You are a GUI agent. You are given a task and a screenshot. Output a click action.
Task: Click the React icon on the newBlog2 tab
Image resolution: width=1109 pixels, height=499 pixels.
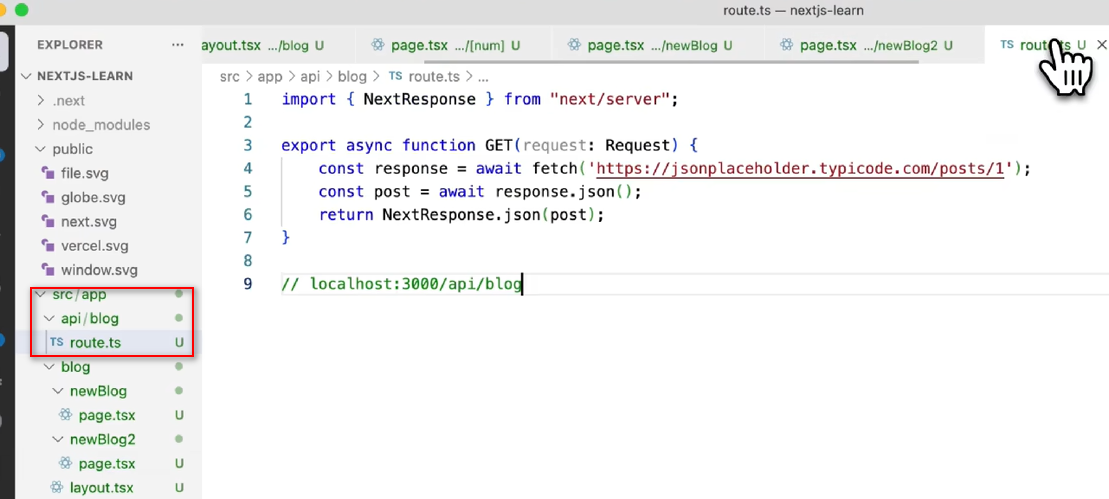[786, 45]
